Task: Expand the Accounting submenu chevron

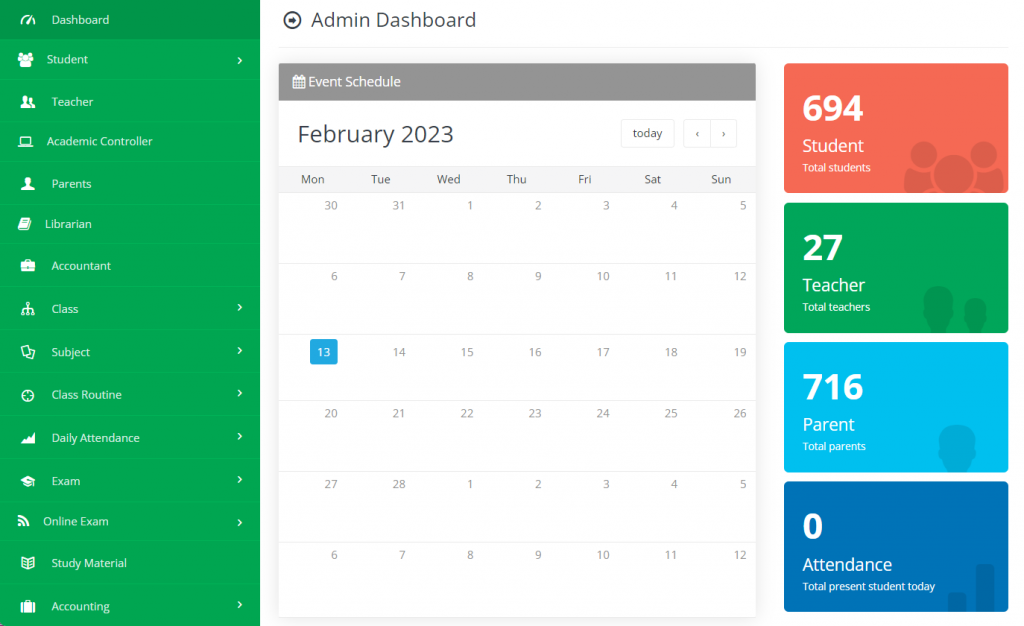Action: click(239, 605)
